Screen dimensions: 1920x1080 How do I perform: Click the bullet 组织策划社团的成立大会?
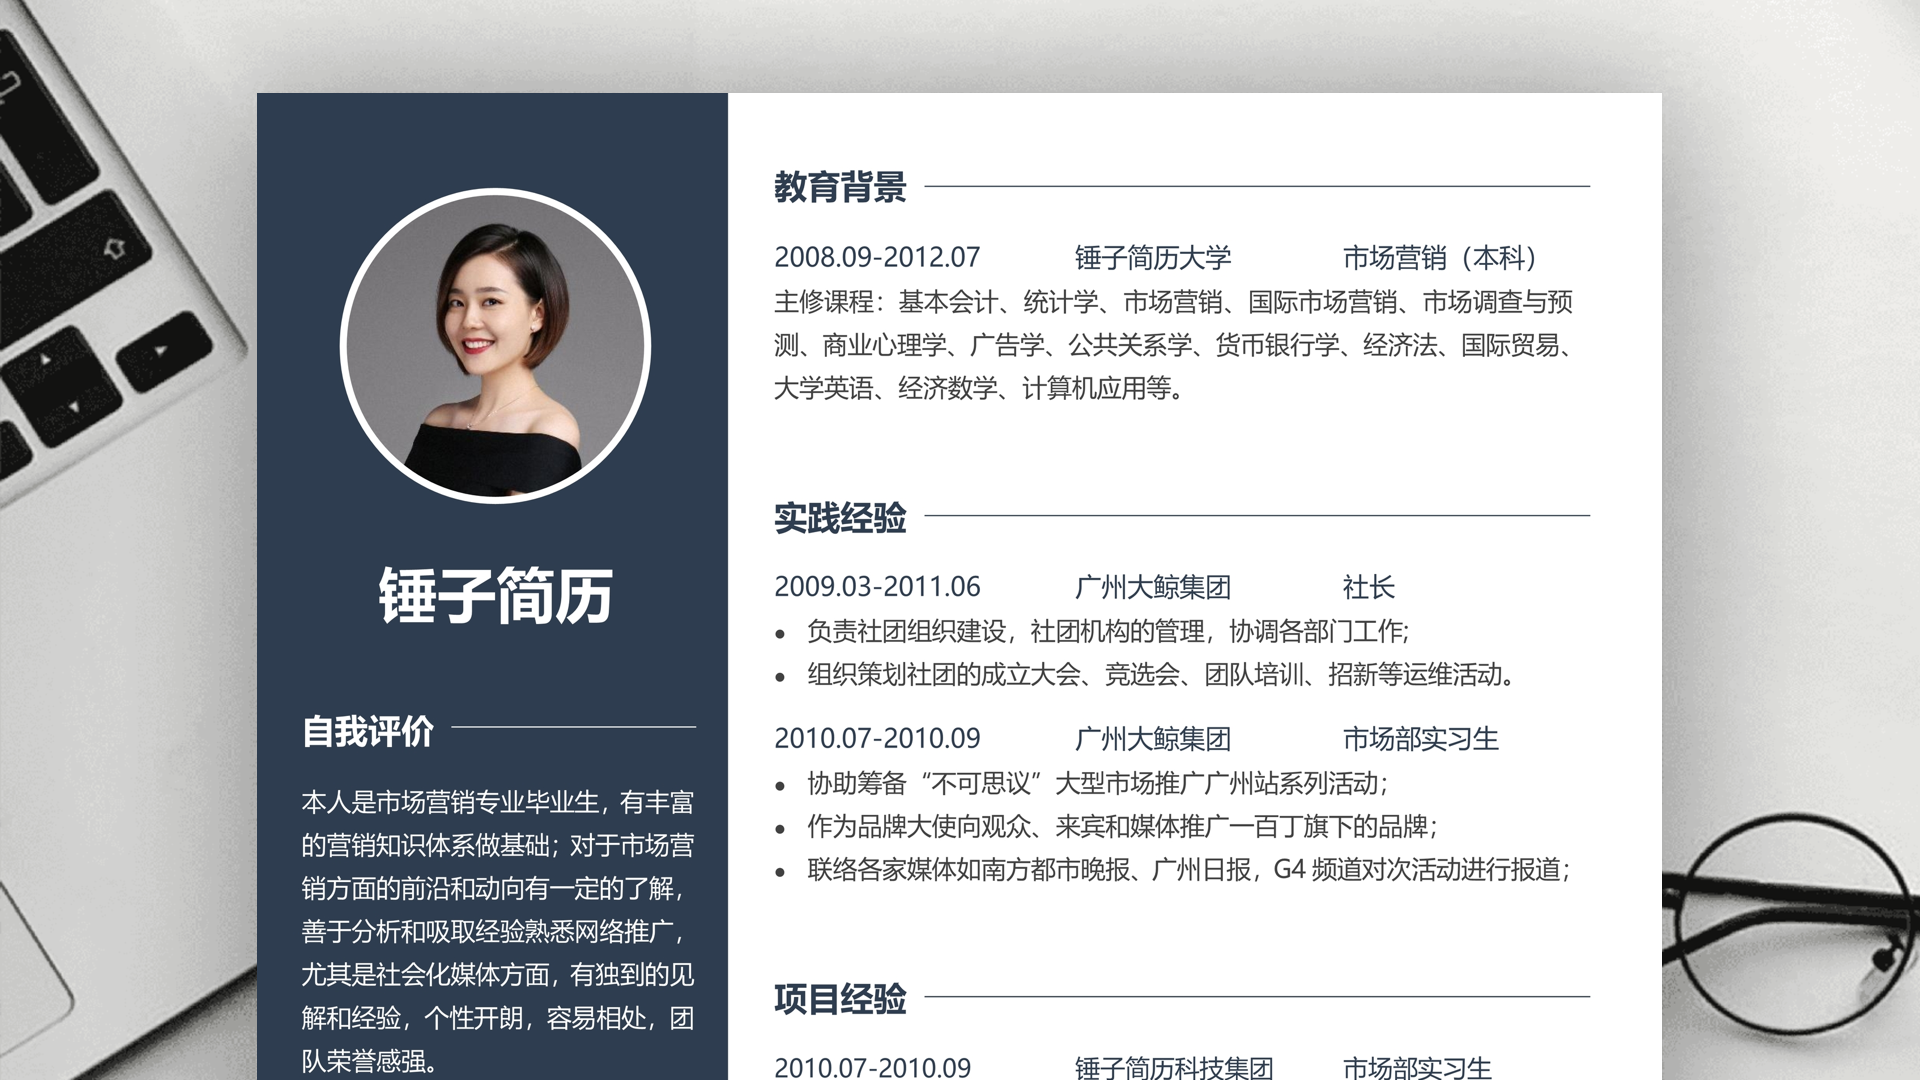[1164, 674]
